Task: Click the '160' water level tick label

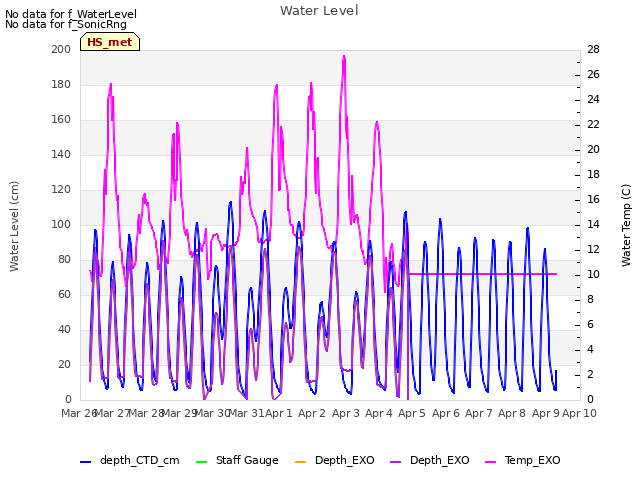Action: point(61,120)
